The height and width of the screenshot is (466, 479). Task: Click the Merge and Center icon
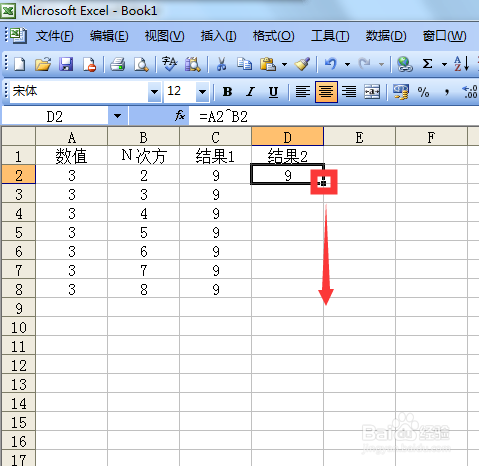click(x=372, y=91)
